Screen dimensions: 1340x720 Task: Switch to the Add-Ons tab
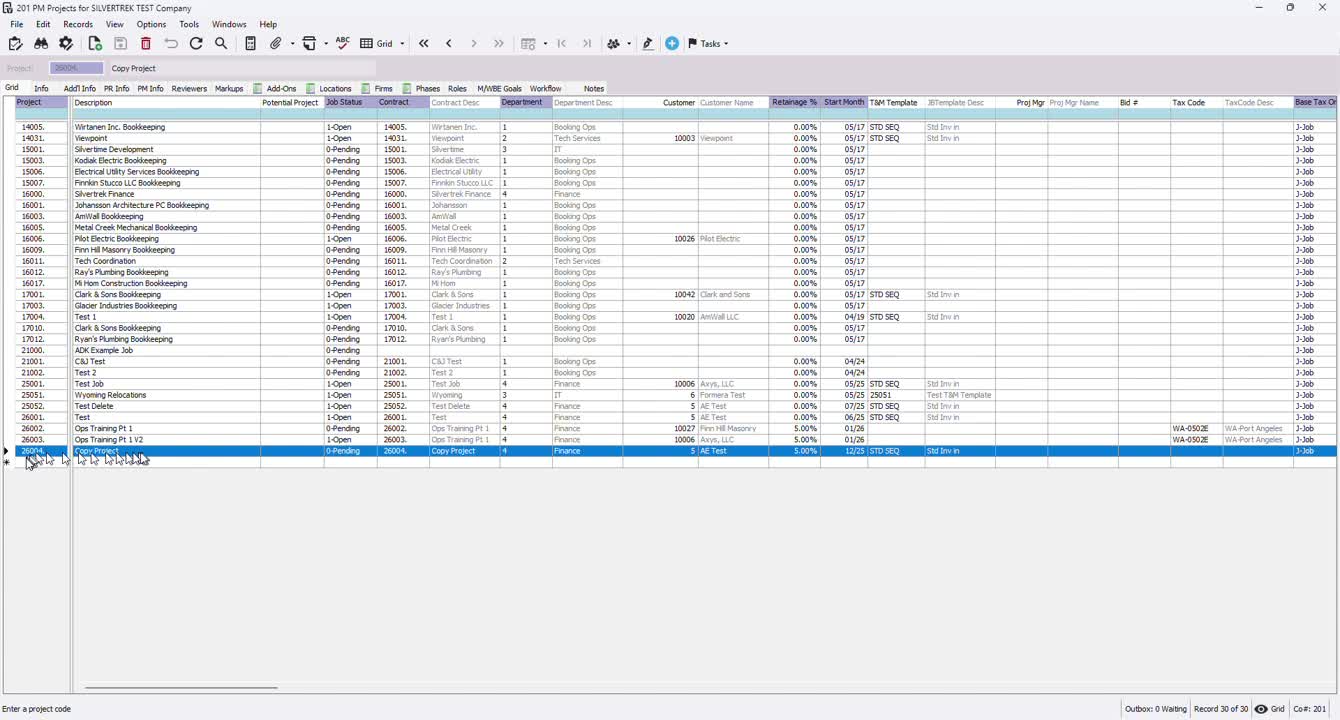[x=276, y=89]
